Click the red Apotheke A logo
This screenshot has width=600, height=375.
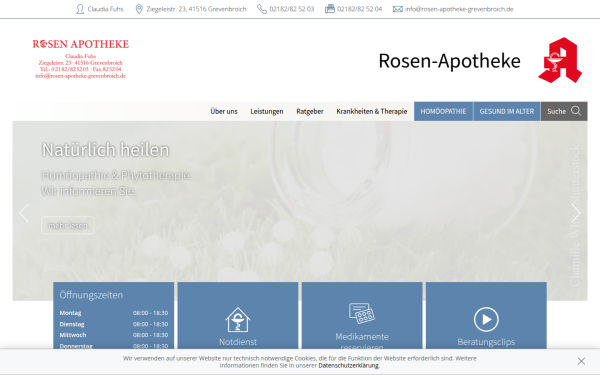[560, 60]
